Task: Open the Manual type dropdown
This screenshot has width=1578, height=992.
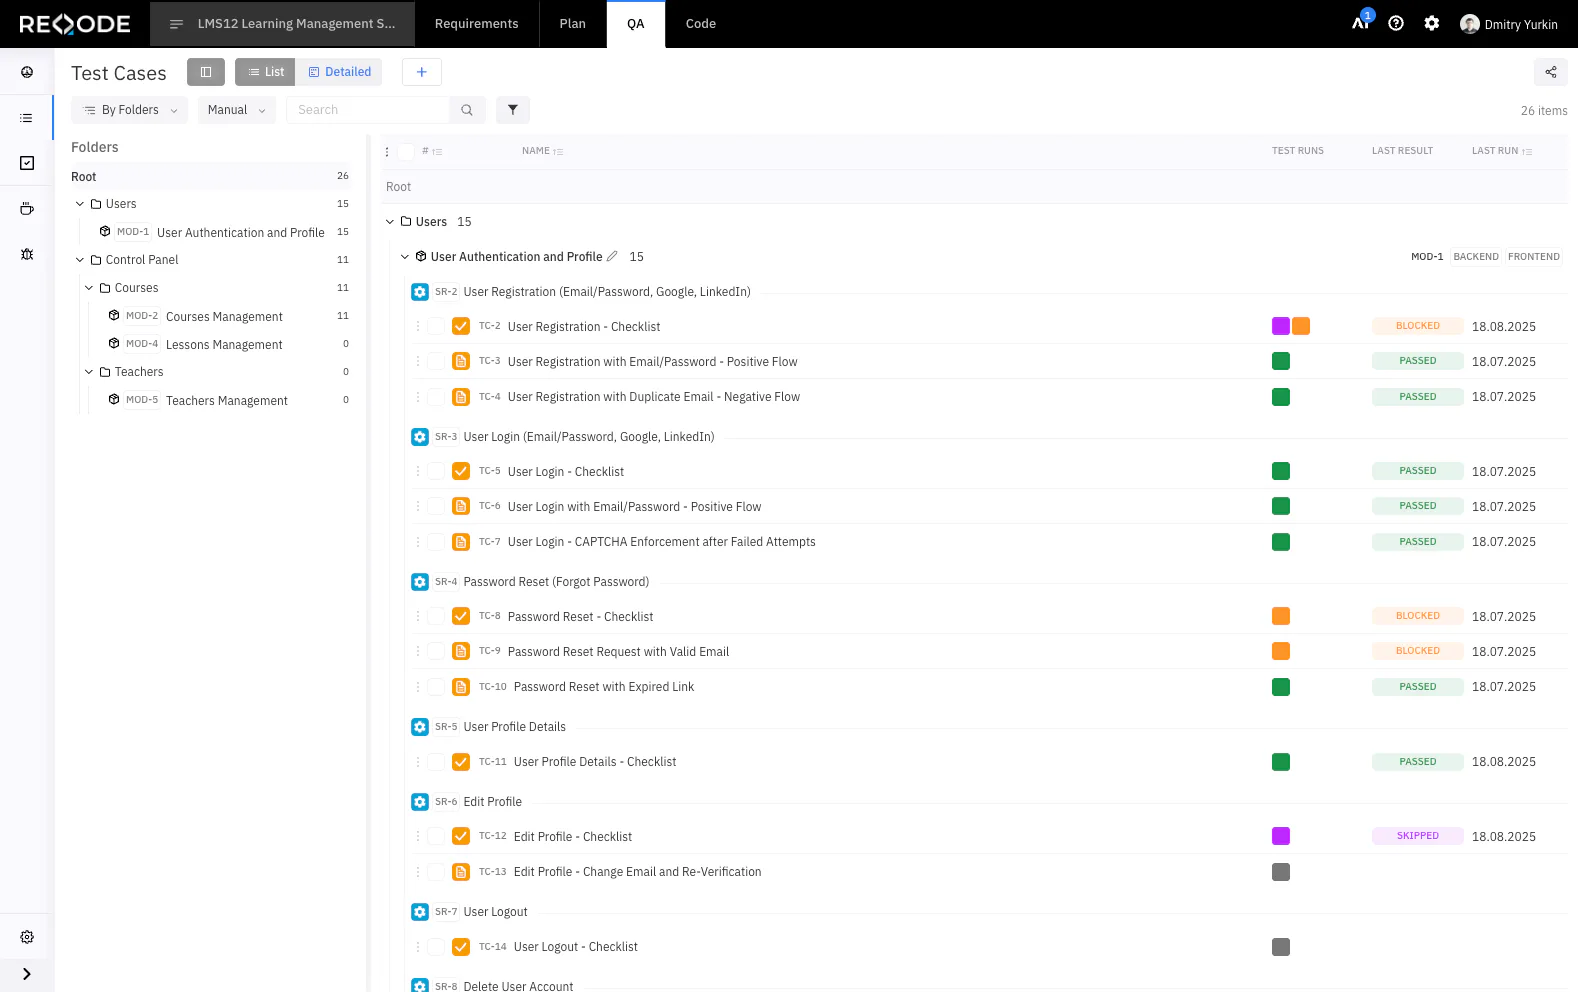Action: pyautogui.click(x=237, y=110)
